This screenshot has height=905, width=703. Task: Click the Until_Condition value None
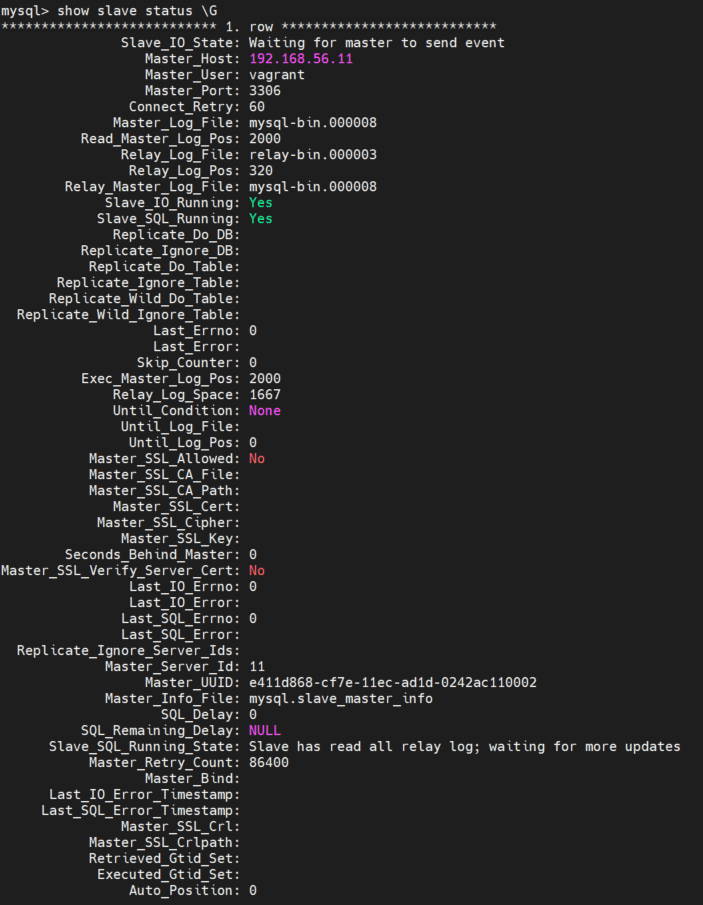[265, 410]
